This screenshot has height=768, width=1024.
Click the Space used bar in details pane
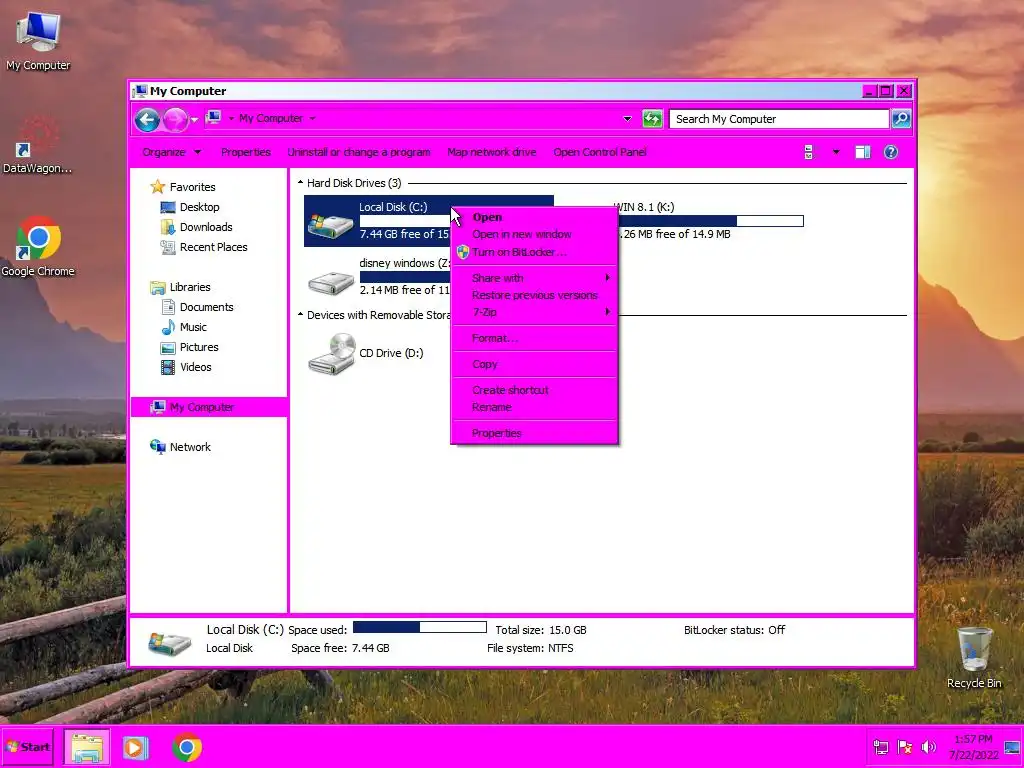tap(420, 627)
